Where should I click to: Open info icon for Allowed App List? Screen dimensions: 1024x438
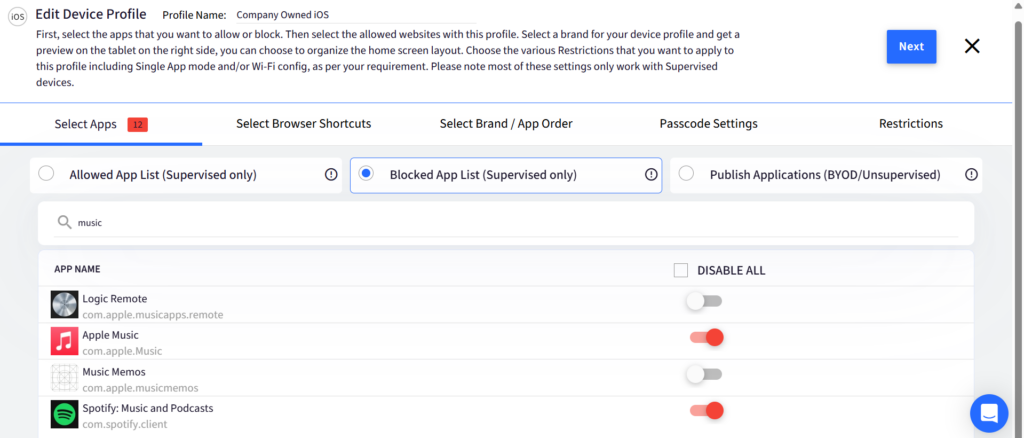331,174
